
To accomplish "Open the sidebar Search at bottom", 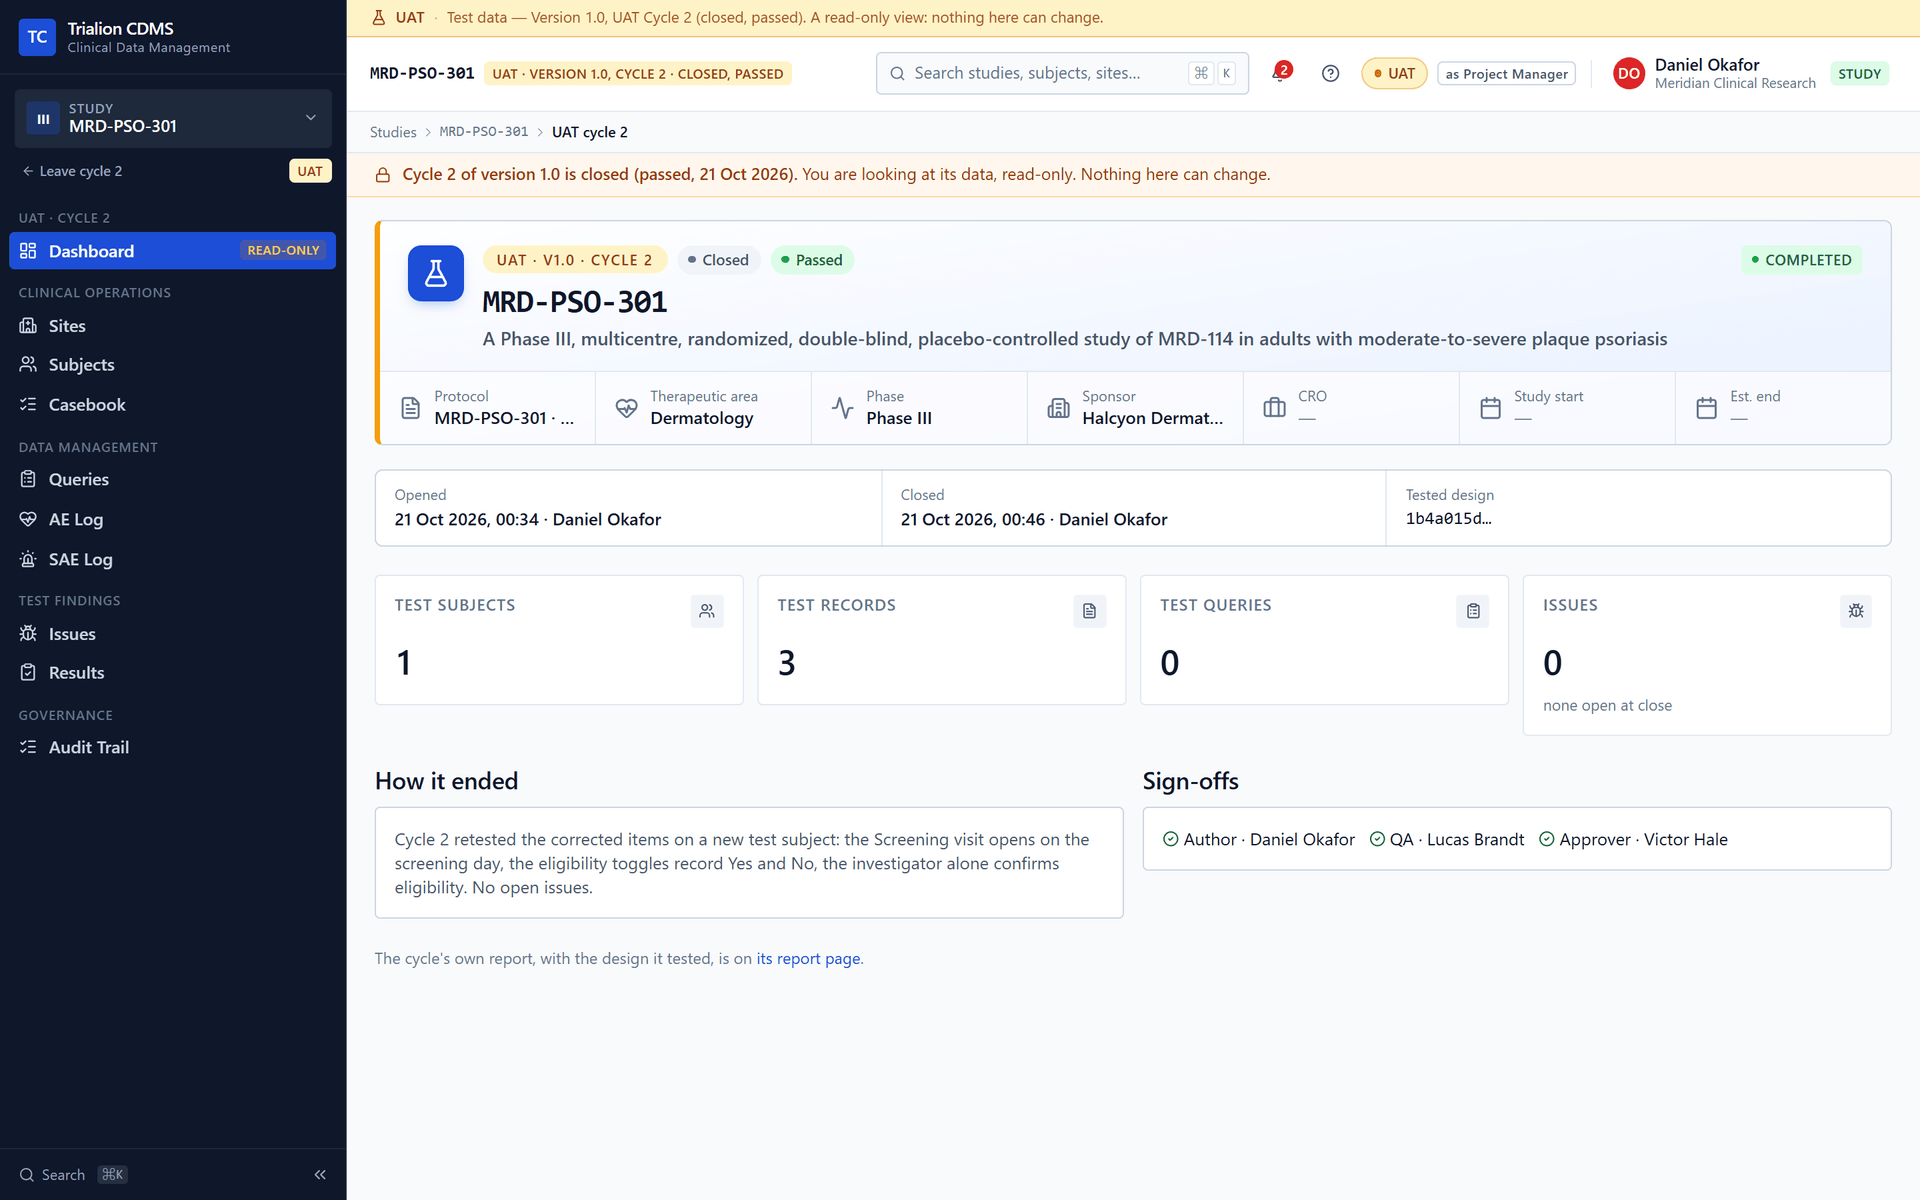I will click(x=73, y=1174).
